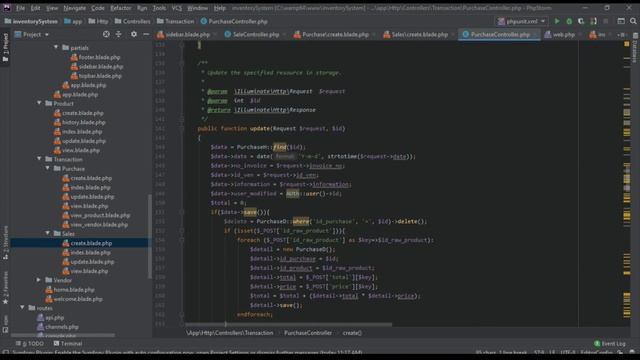Screen dimensions: 640x360
Task: Open the Database tool window stripe
Action: [x=635, y=49]
